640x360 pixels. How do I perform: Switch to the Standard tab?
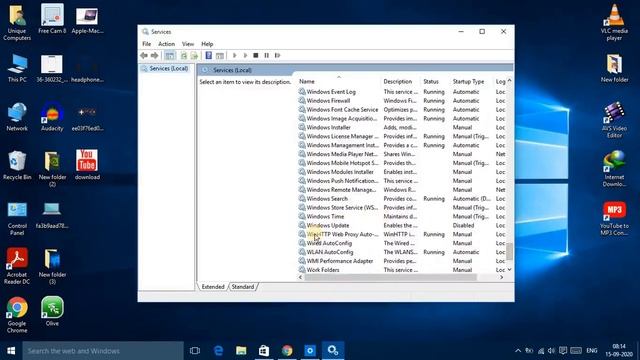(243, 287)
